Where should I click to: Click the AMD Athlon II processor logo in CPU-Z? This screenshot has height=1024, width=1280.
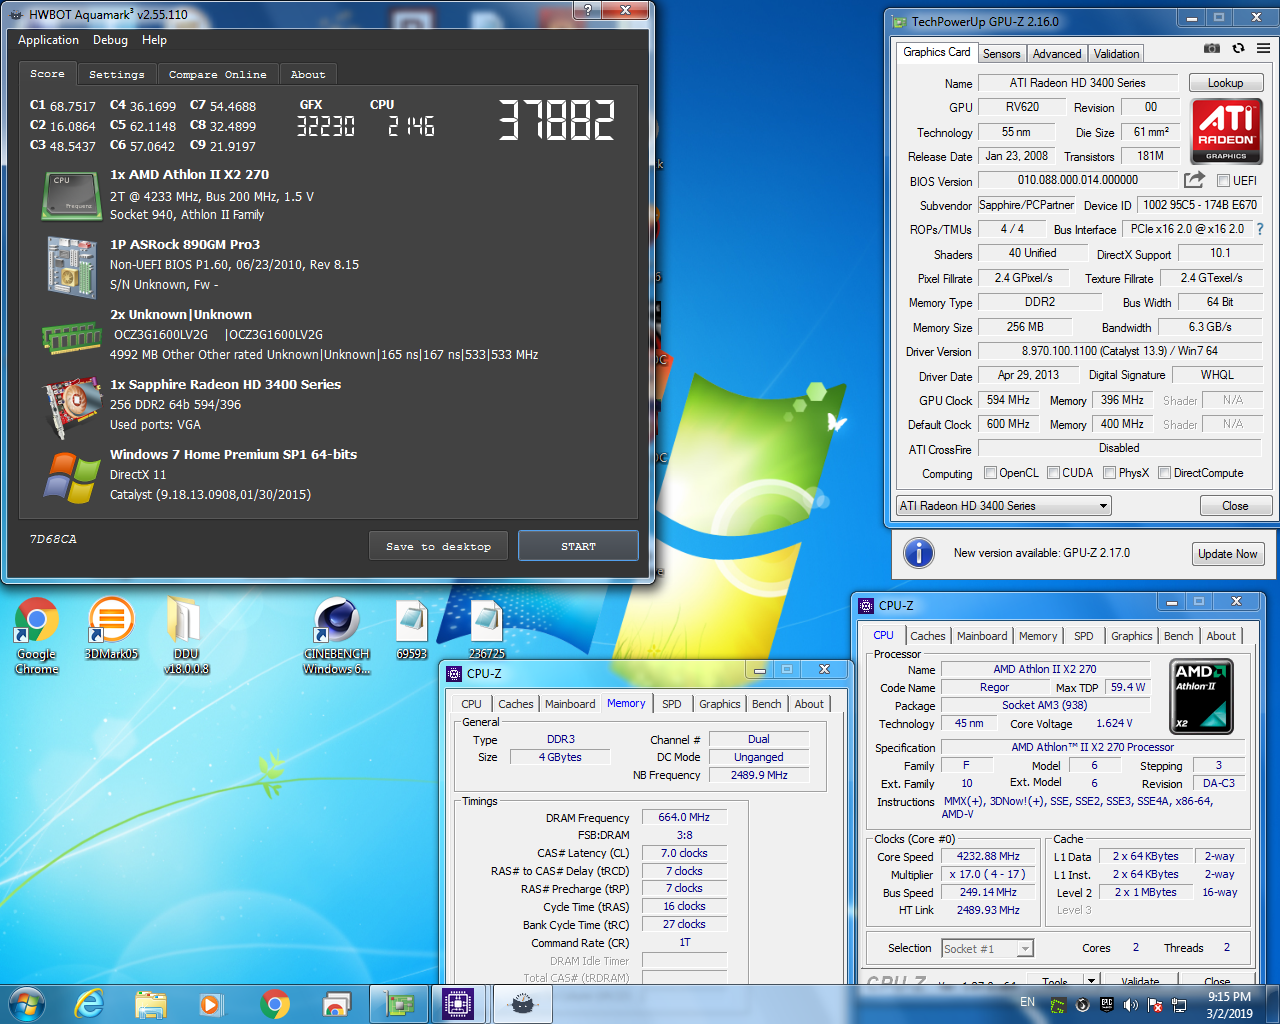tap(1201, 696)
